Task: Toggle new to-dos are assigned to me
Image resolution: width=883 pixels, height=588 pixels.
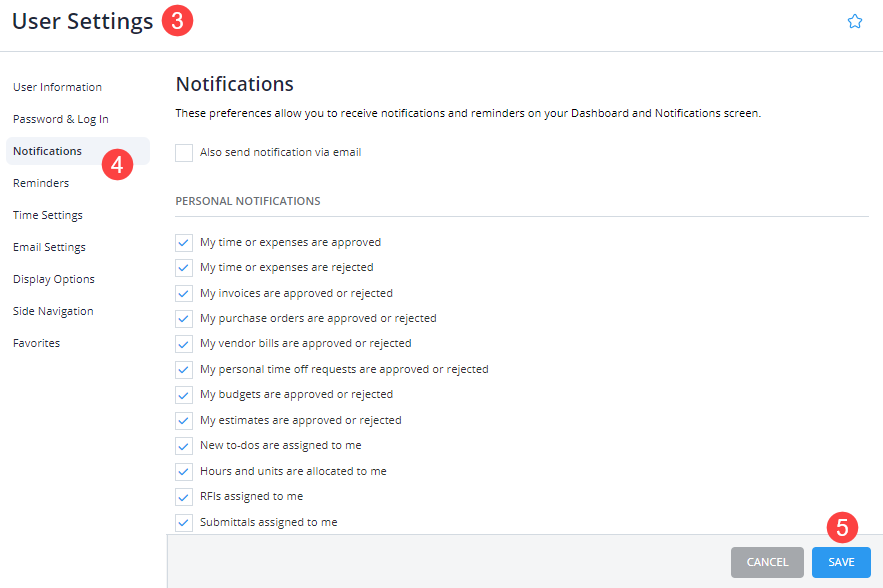Action: [x=183, y=445]
